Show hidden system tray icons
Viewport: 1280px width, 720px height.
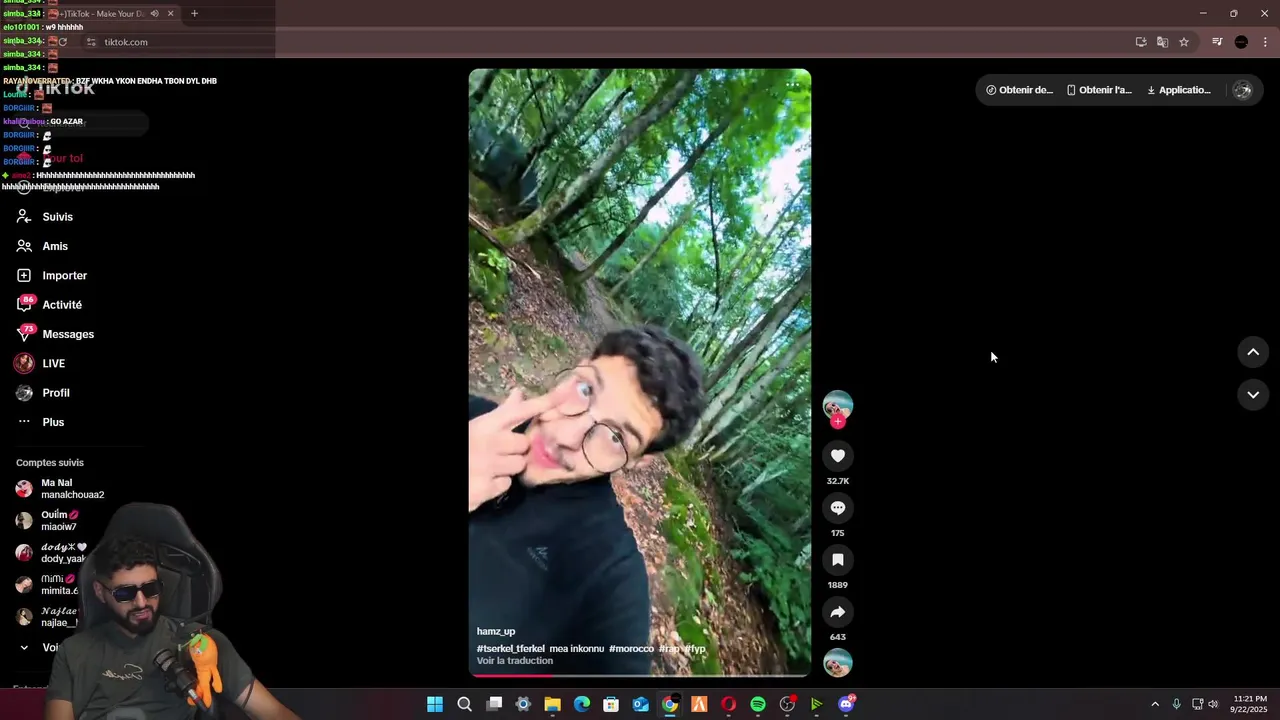[x=1155, y=705]
